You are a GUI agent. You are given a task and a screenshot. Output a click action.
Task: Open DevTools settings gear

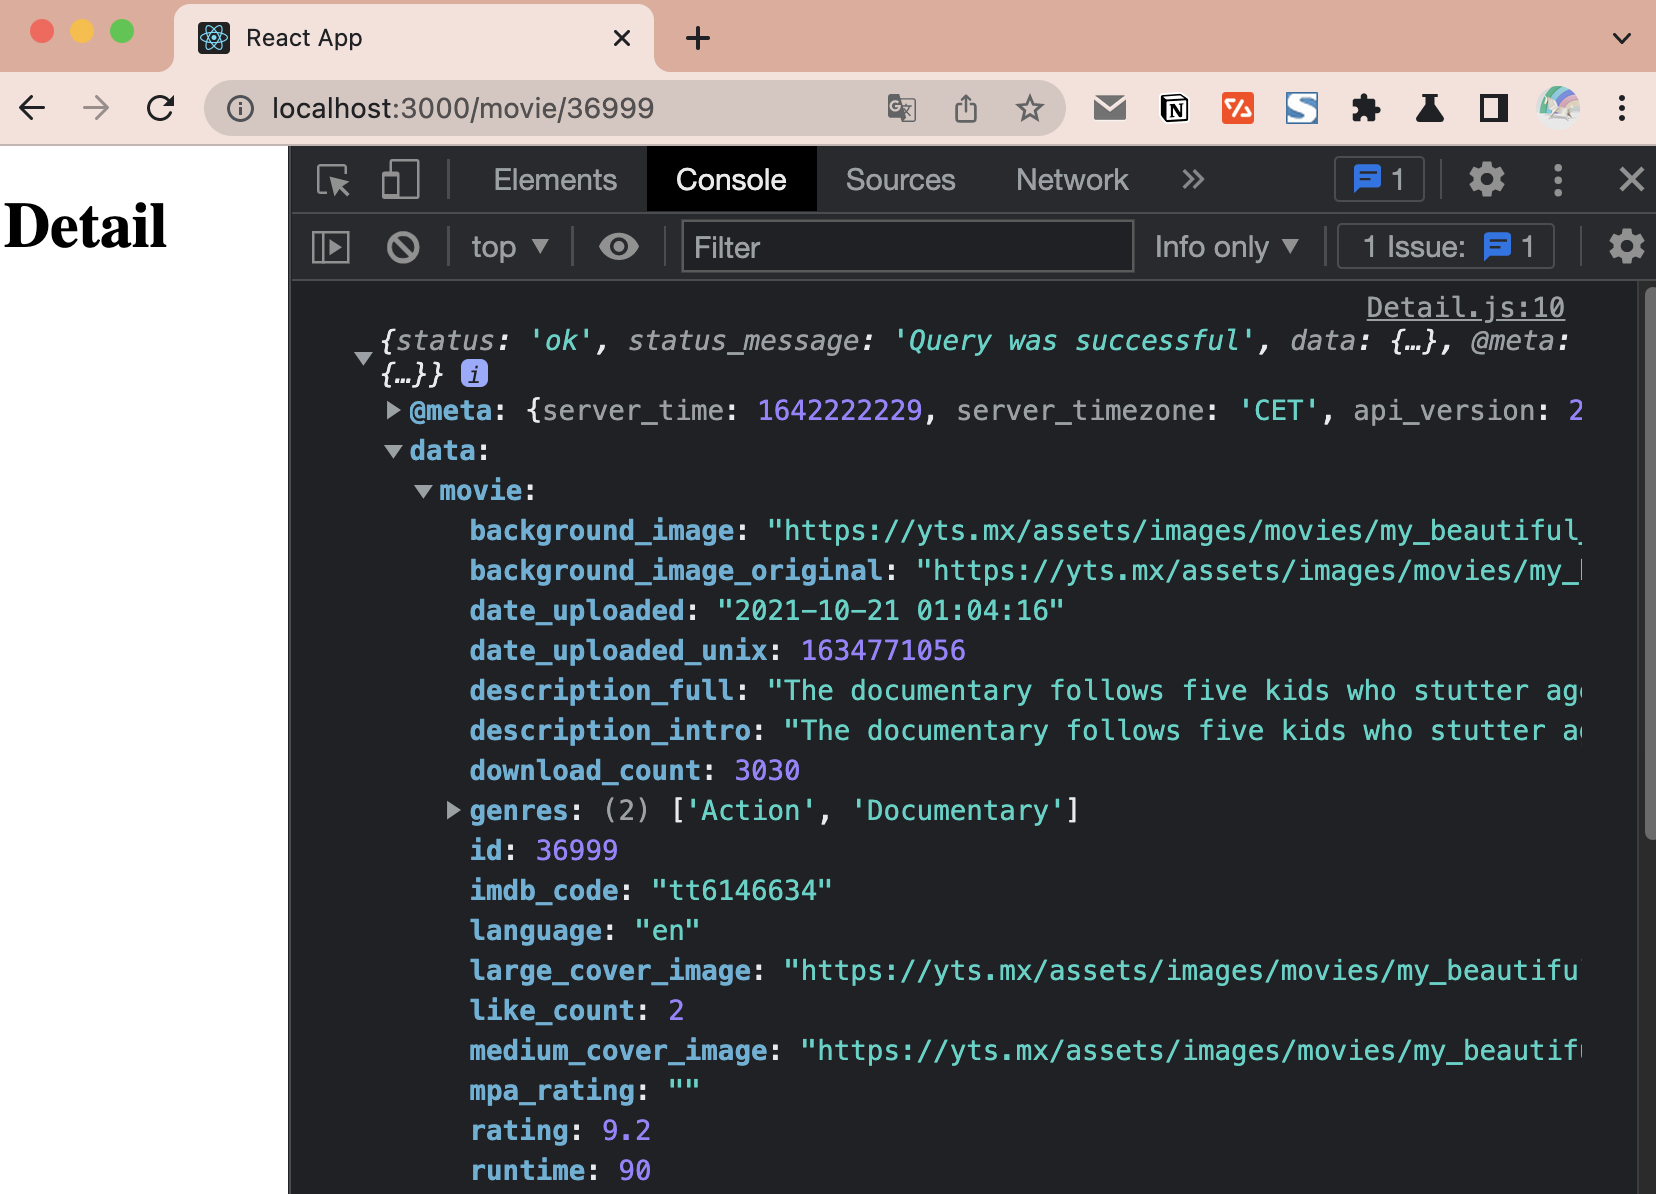pyautogui.click(x=1487, y=180)
